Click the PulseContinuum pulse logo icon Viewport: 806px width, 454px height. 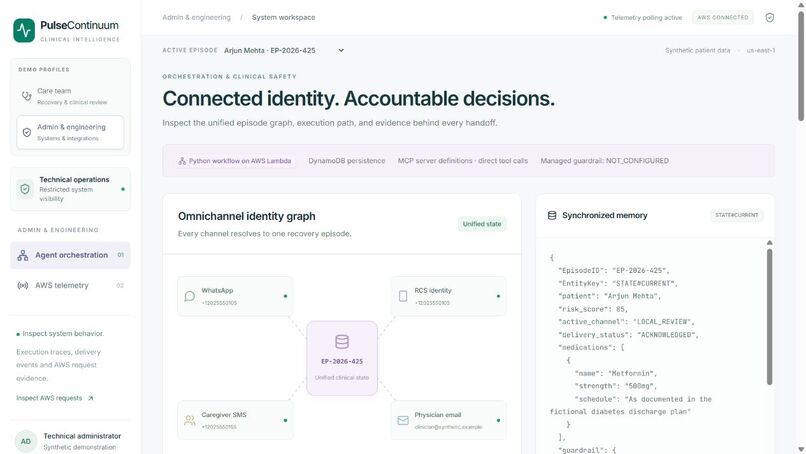[24, 30]
